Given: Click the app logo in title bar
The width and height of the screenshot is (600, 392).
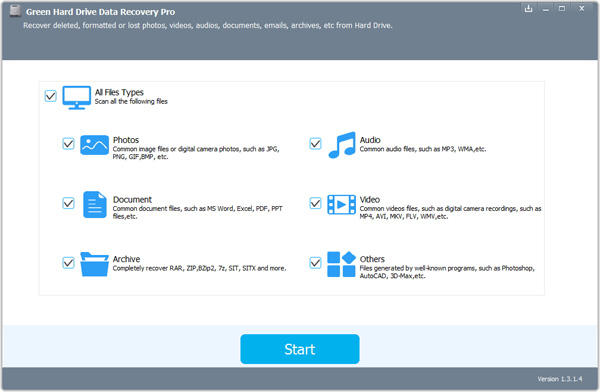Looking at the screenshot, I should click(x=15, y=11).
